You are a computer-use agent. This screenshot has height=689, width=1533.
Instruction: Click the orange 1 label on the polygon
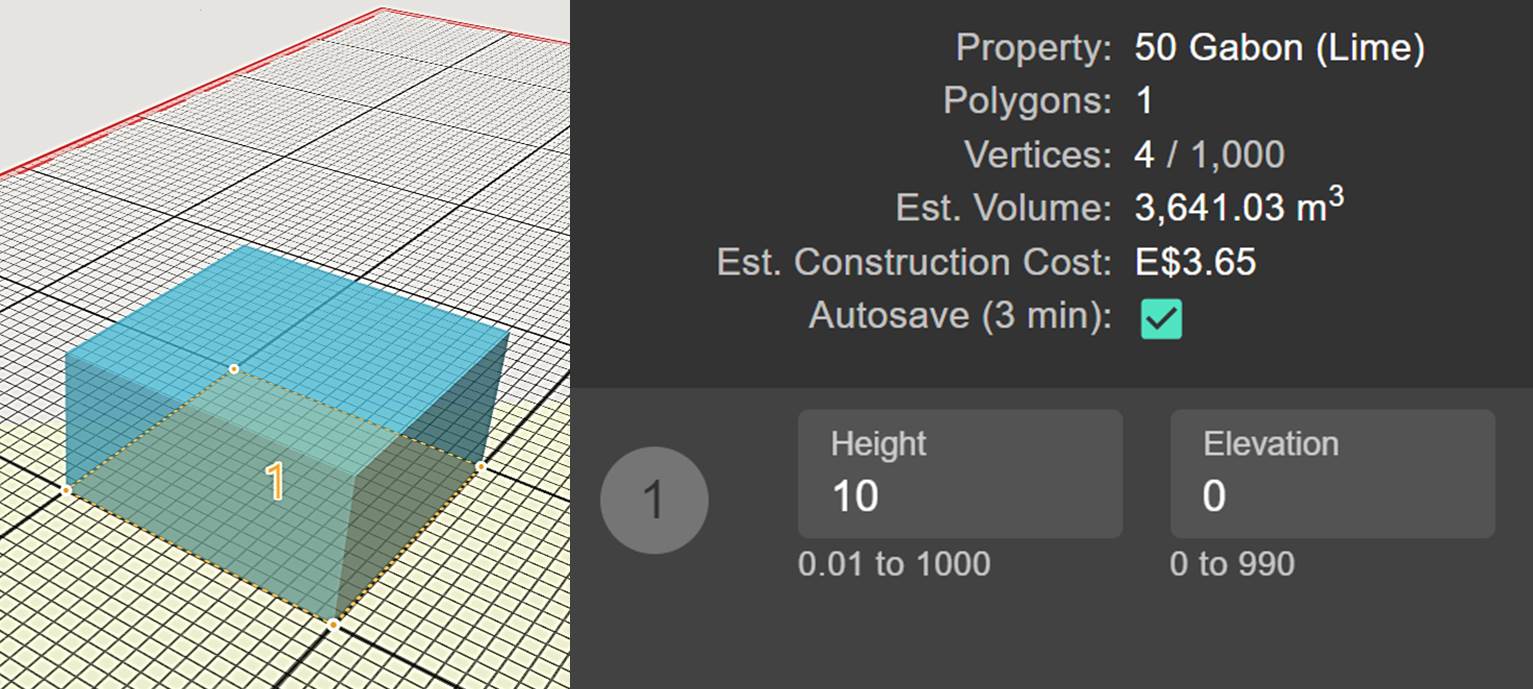pos(275,482)
